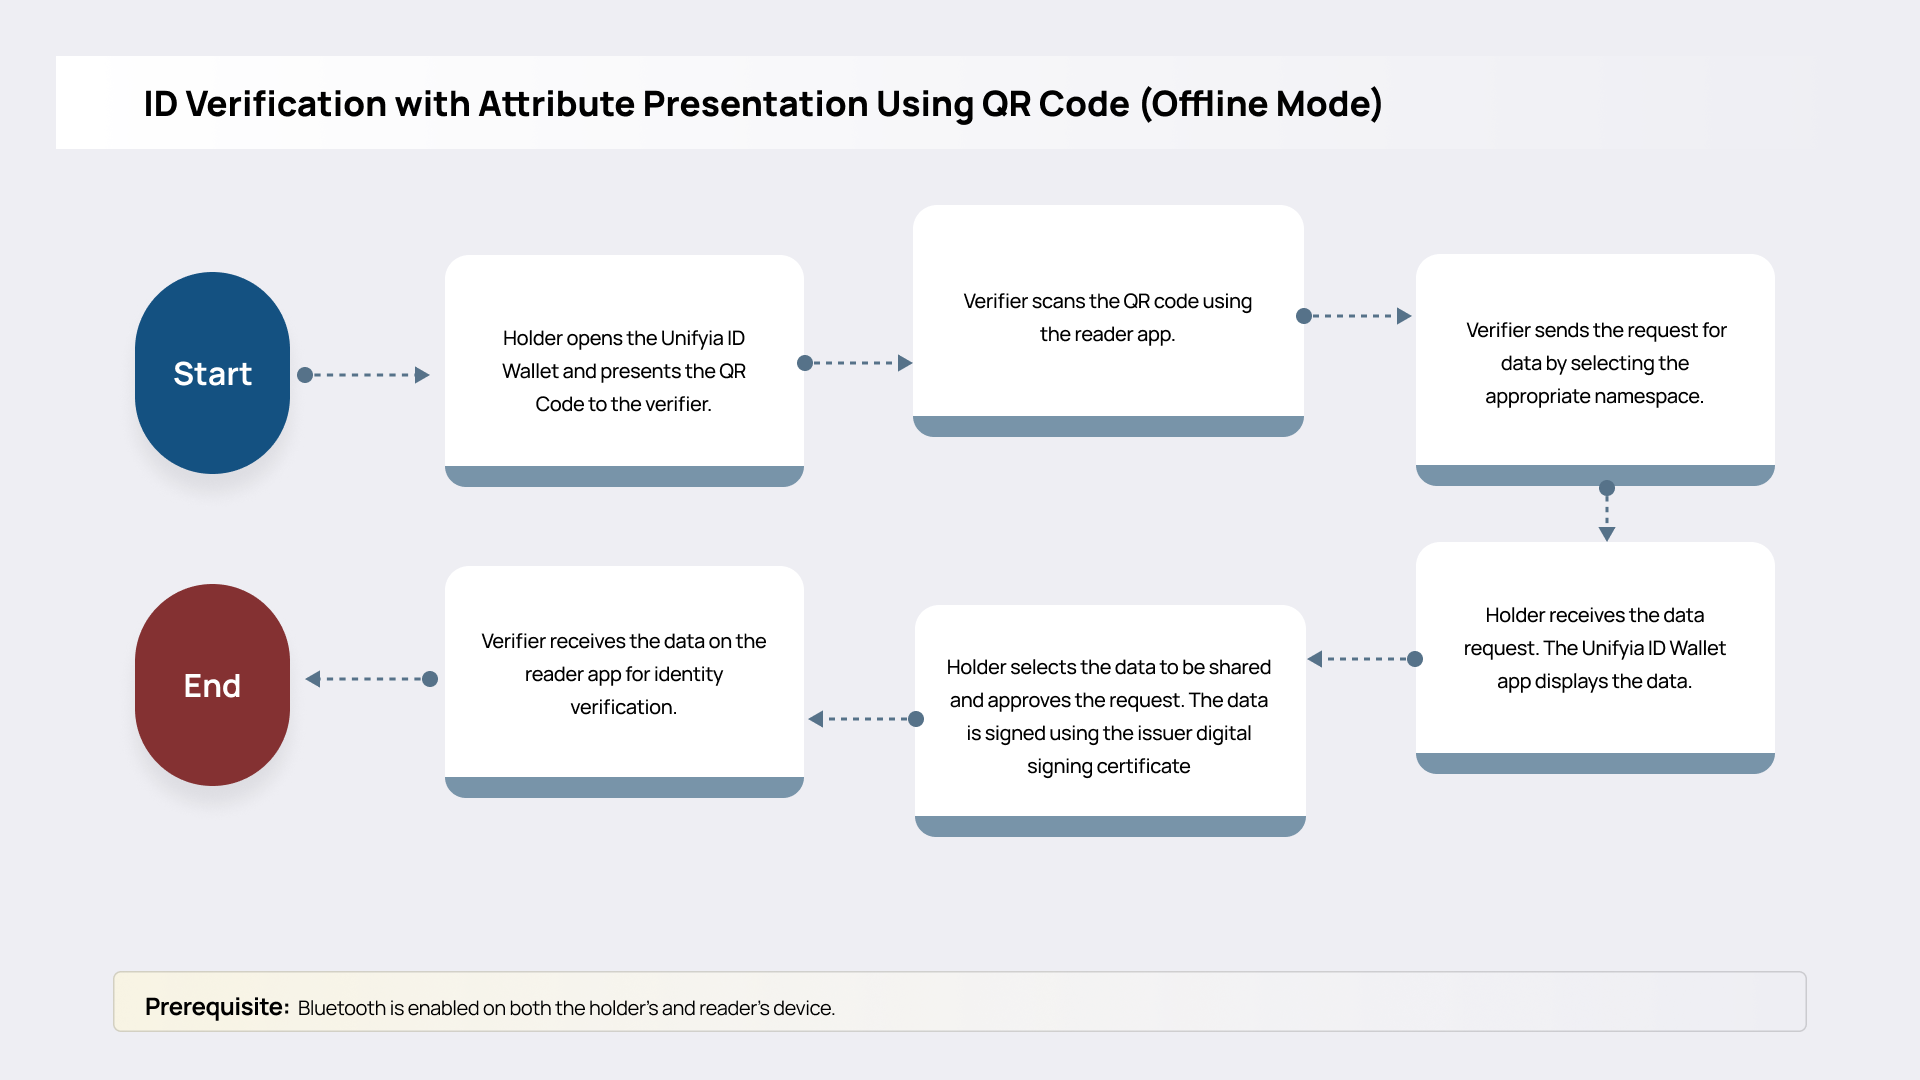The width and height of the screenshot is (1920, 1080).
Task: Click the dashed arrow leaving the Start node
Action: click(365, 374)
